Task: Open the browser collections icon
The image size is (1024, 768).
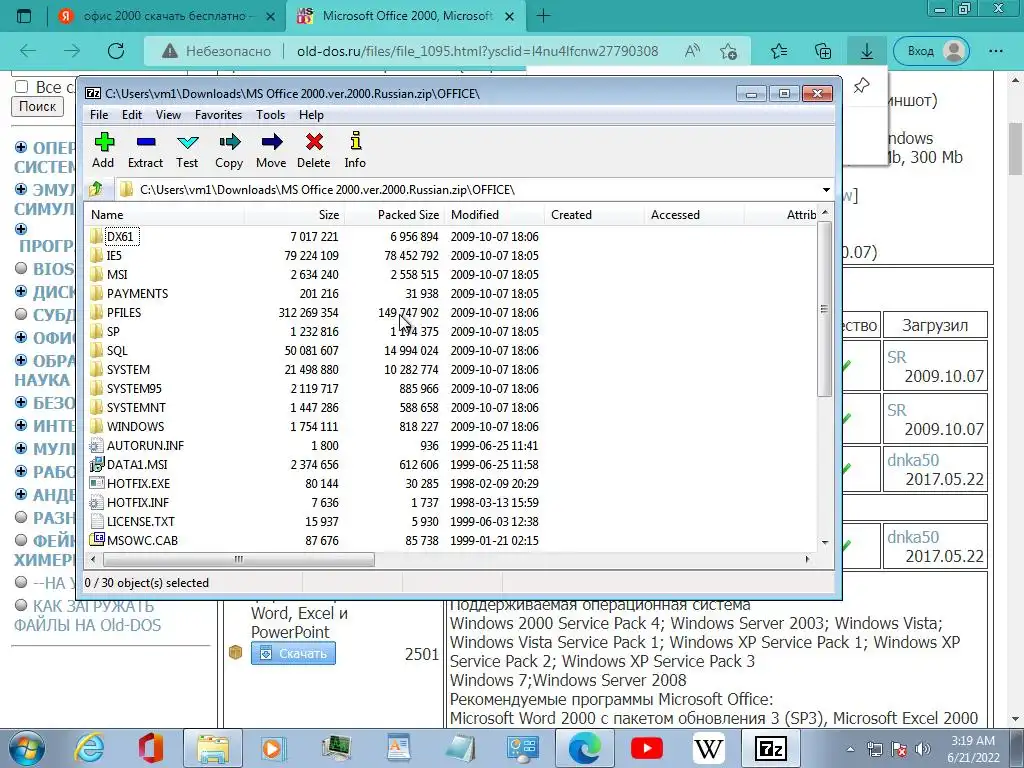Action: [x=823, y=51]
